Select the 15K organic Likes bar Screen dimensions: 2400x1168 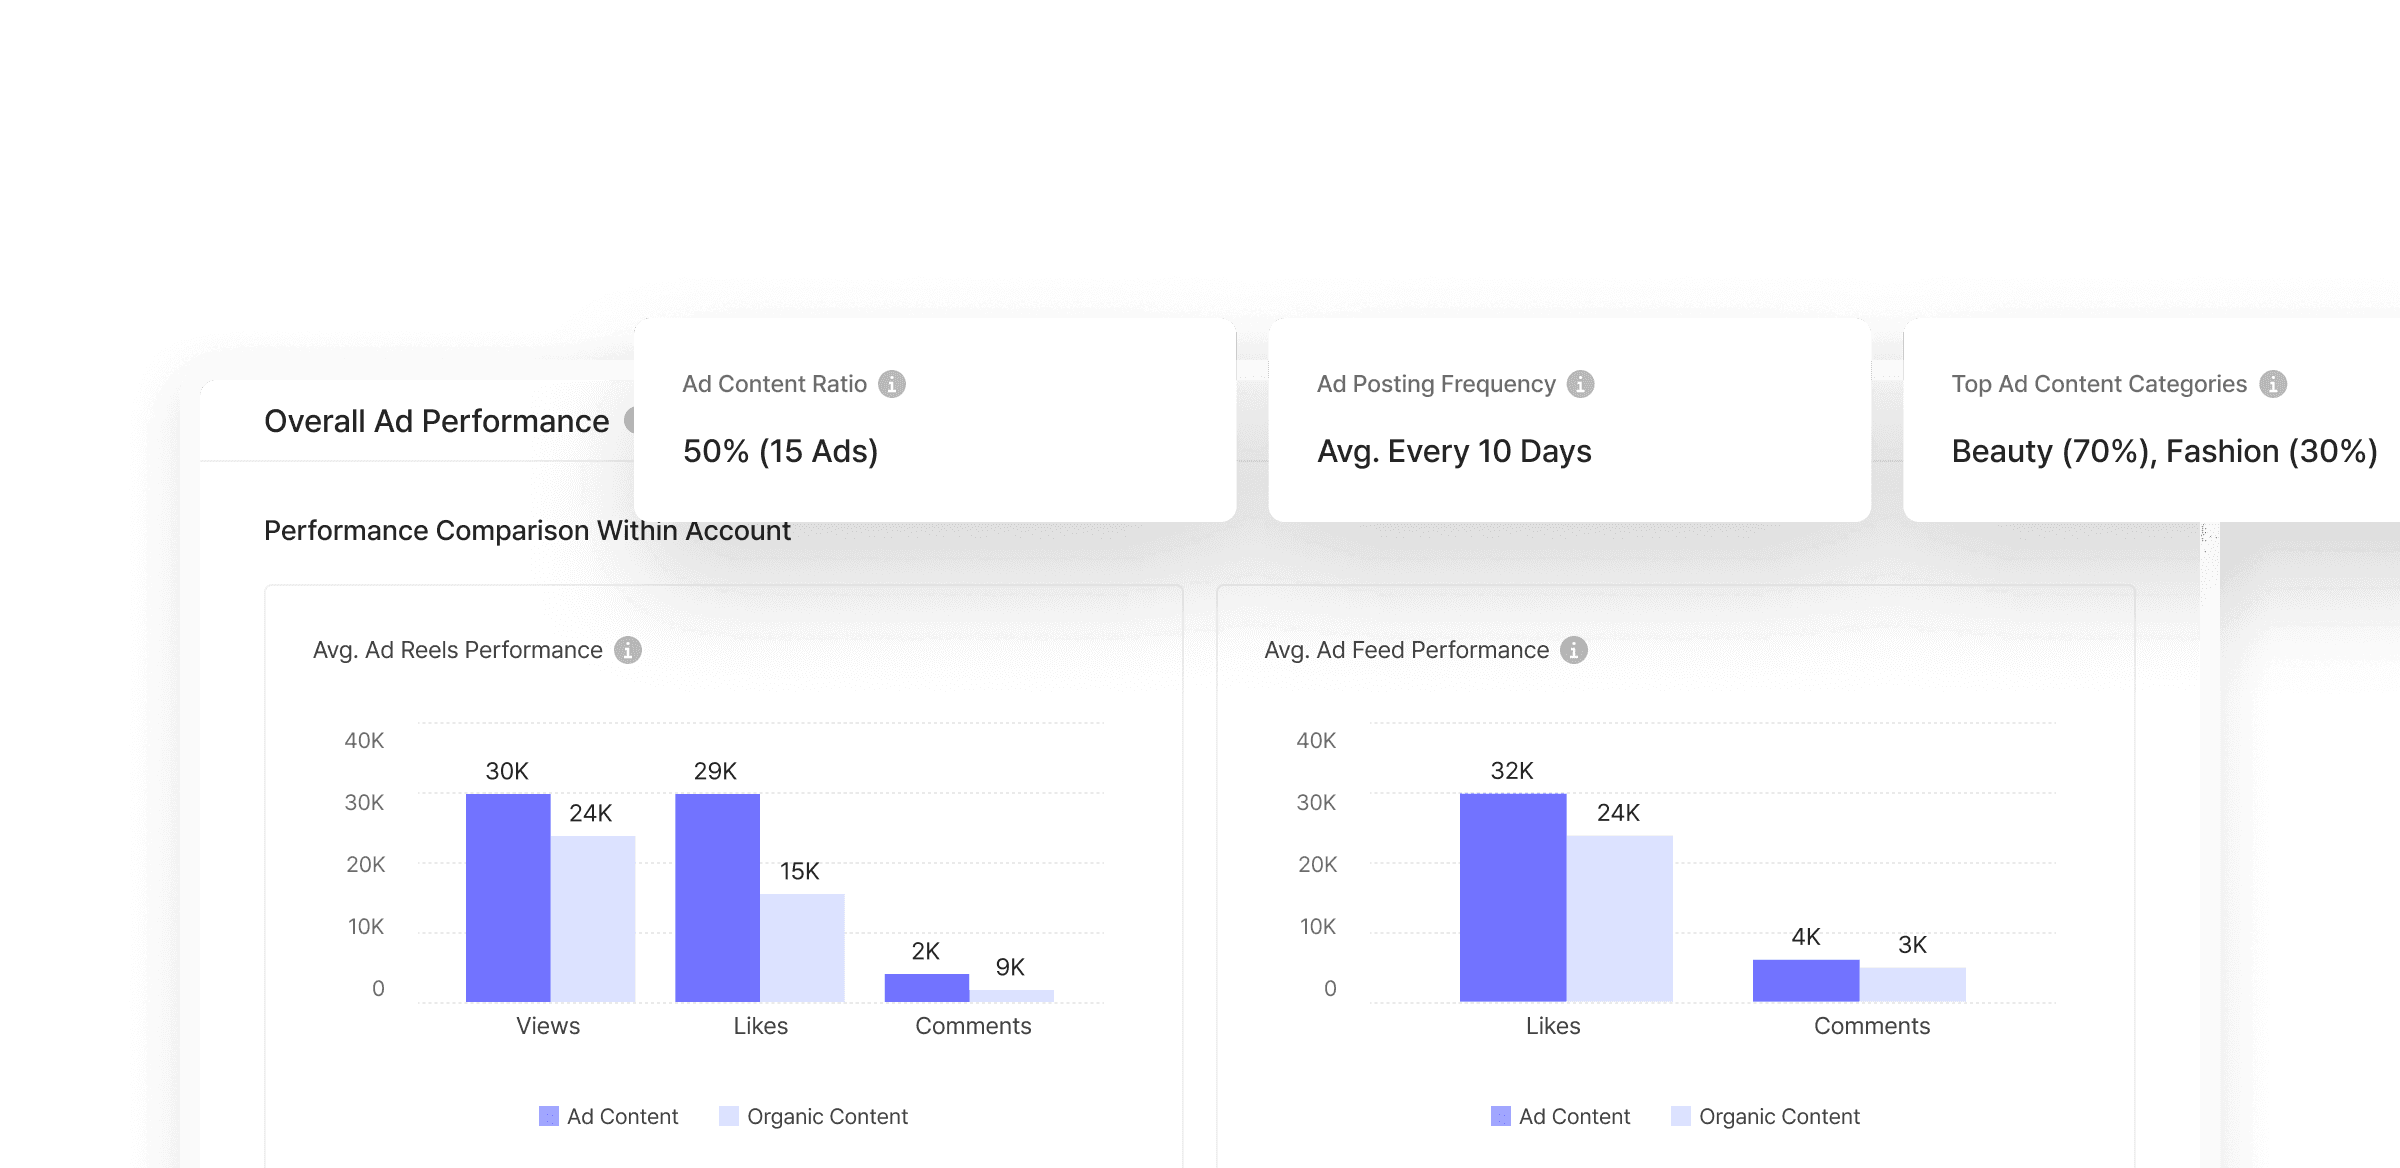coord(802,947)
